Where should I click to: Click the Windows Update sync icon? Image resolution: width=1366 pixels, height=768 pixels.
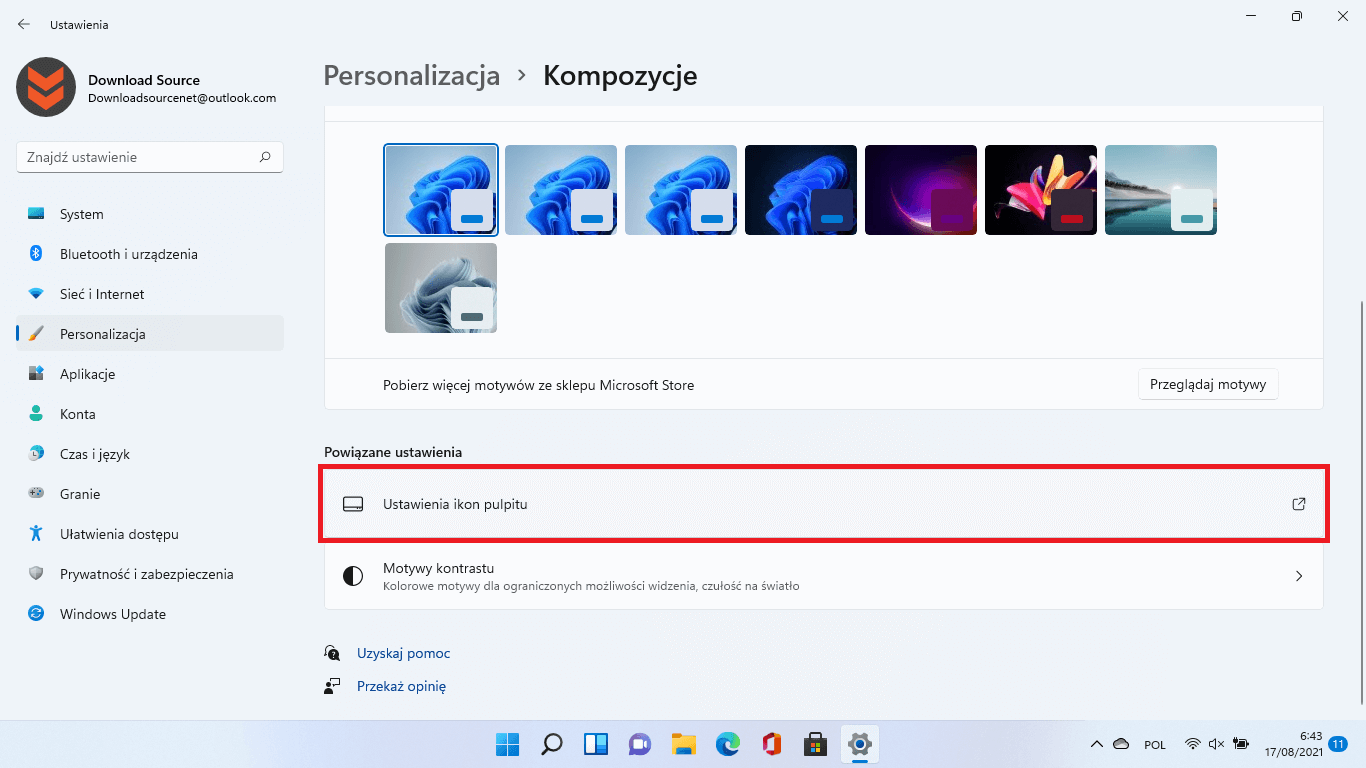coord(36,614)
